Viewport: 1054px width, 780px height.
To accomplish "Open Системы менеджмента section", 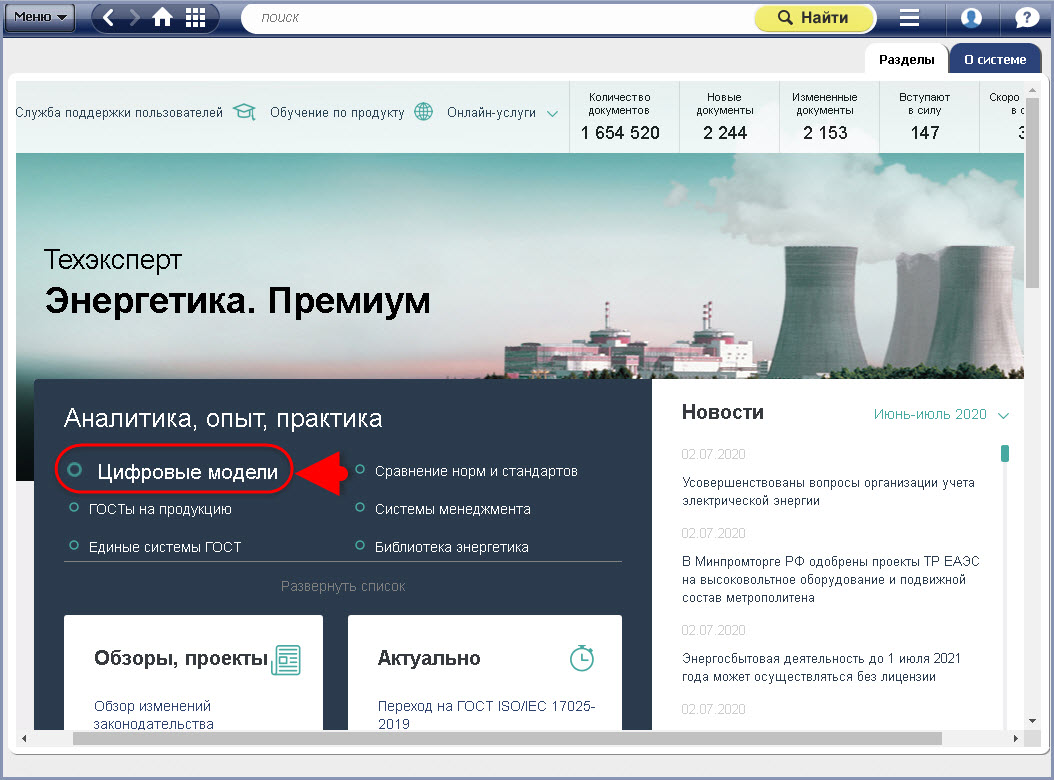I will click(452, 509).
